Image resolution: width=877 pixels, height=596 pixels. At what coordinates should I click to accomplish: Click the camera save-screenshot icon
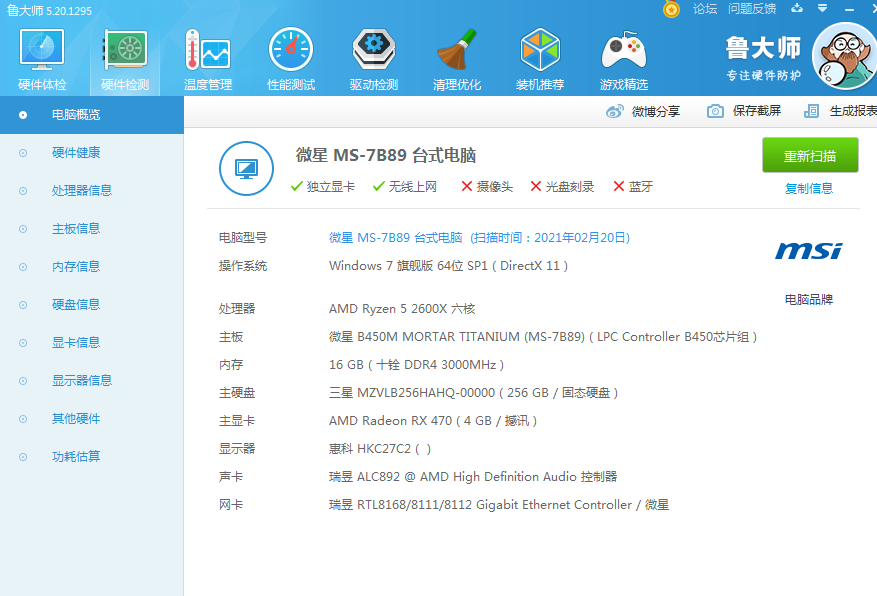pos(715,111)
